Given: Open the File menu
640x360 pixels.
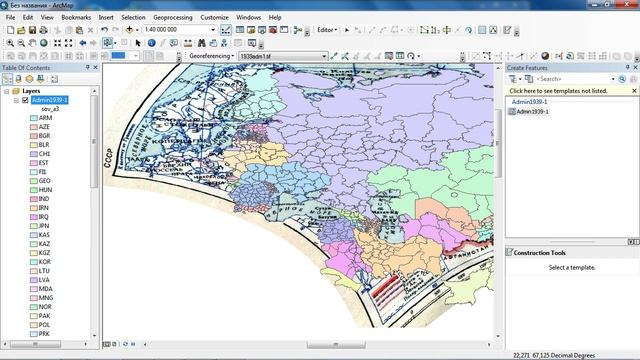Looking at the screenshot, I should [10, 18].
